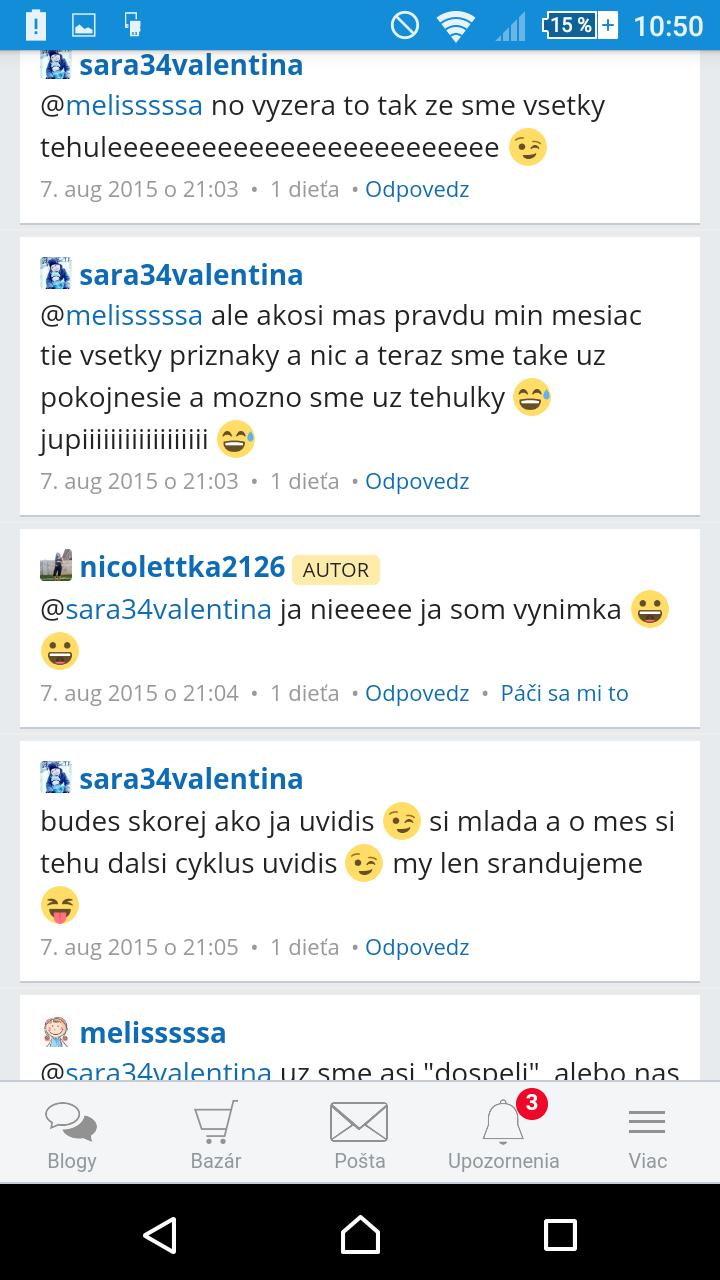The height and width of the screenshot is (1280, 720).
Task: Open the nicolettka2126 username profile link
Action: (183, 567)
